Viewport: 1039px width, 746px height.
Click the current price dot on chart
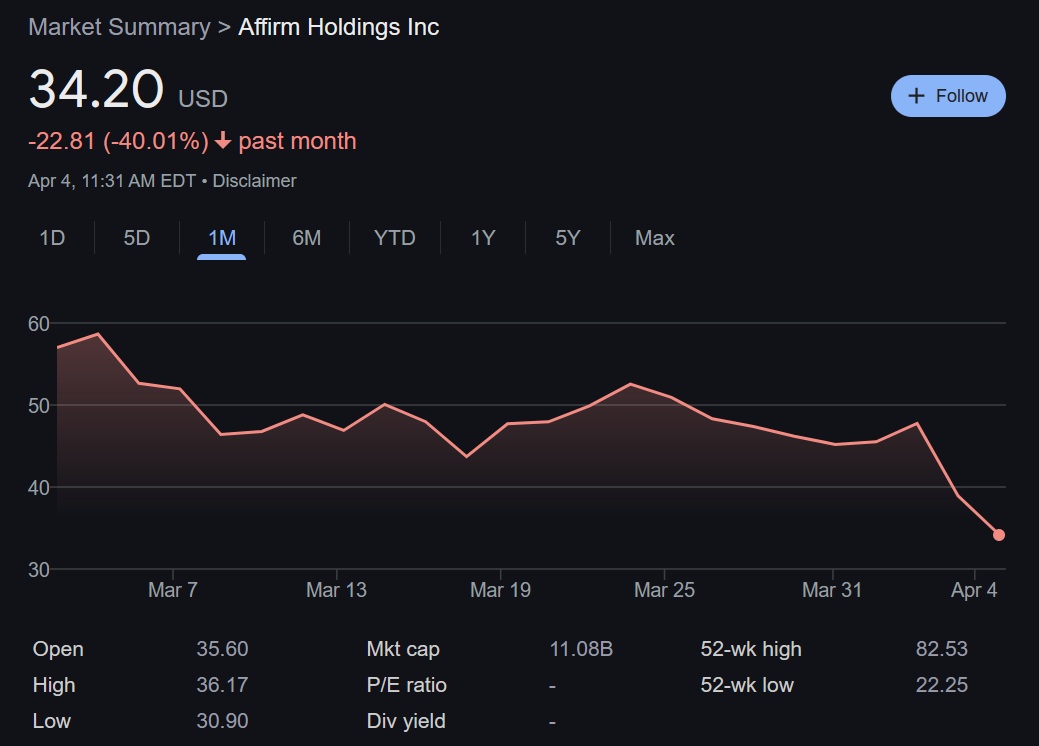[999, 535]
